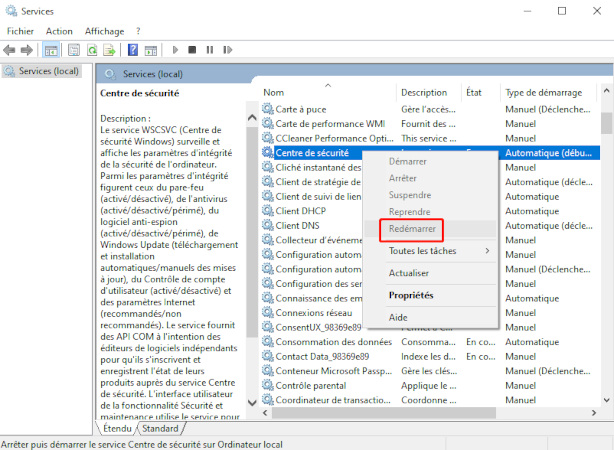
Task: Open the Affichage menu
Action: click(x=105, y=31)
